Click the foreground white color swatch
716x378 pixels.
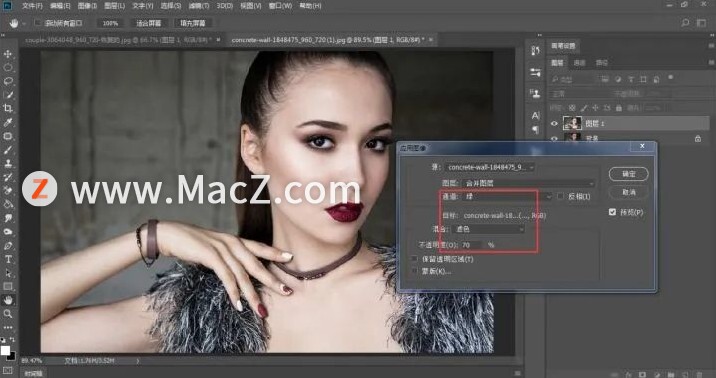click(x=5, y=351)
